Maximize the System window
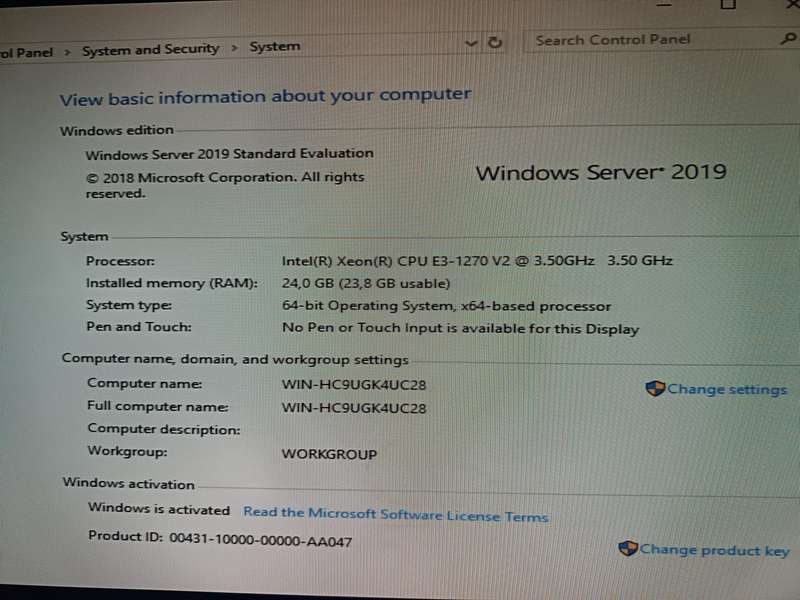Screen dimensions: 800x600 click(728, 5)
